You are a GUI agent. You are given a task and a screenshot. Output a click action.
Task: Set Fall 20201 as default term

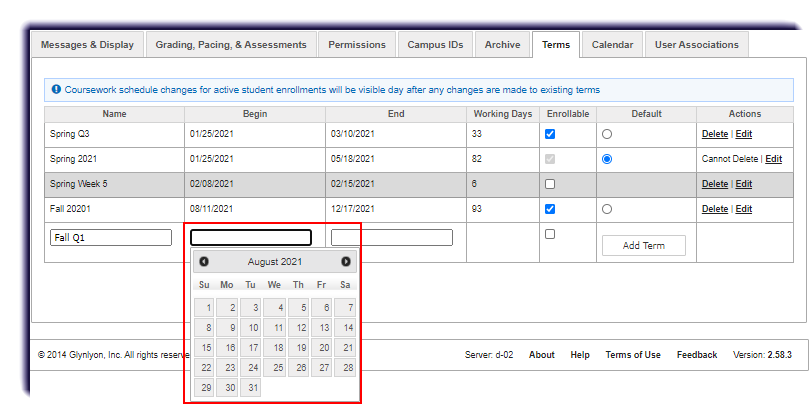(607, 209)
